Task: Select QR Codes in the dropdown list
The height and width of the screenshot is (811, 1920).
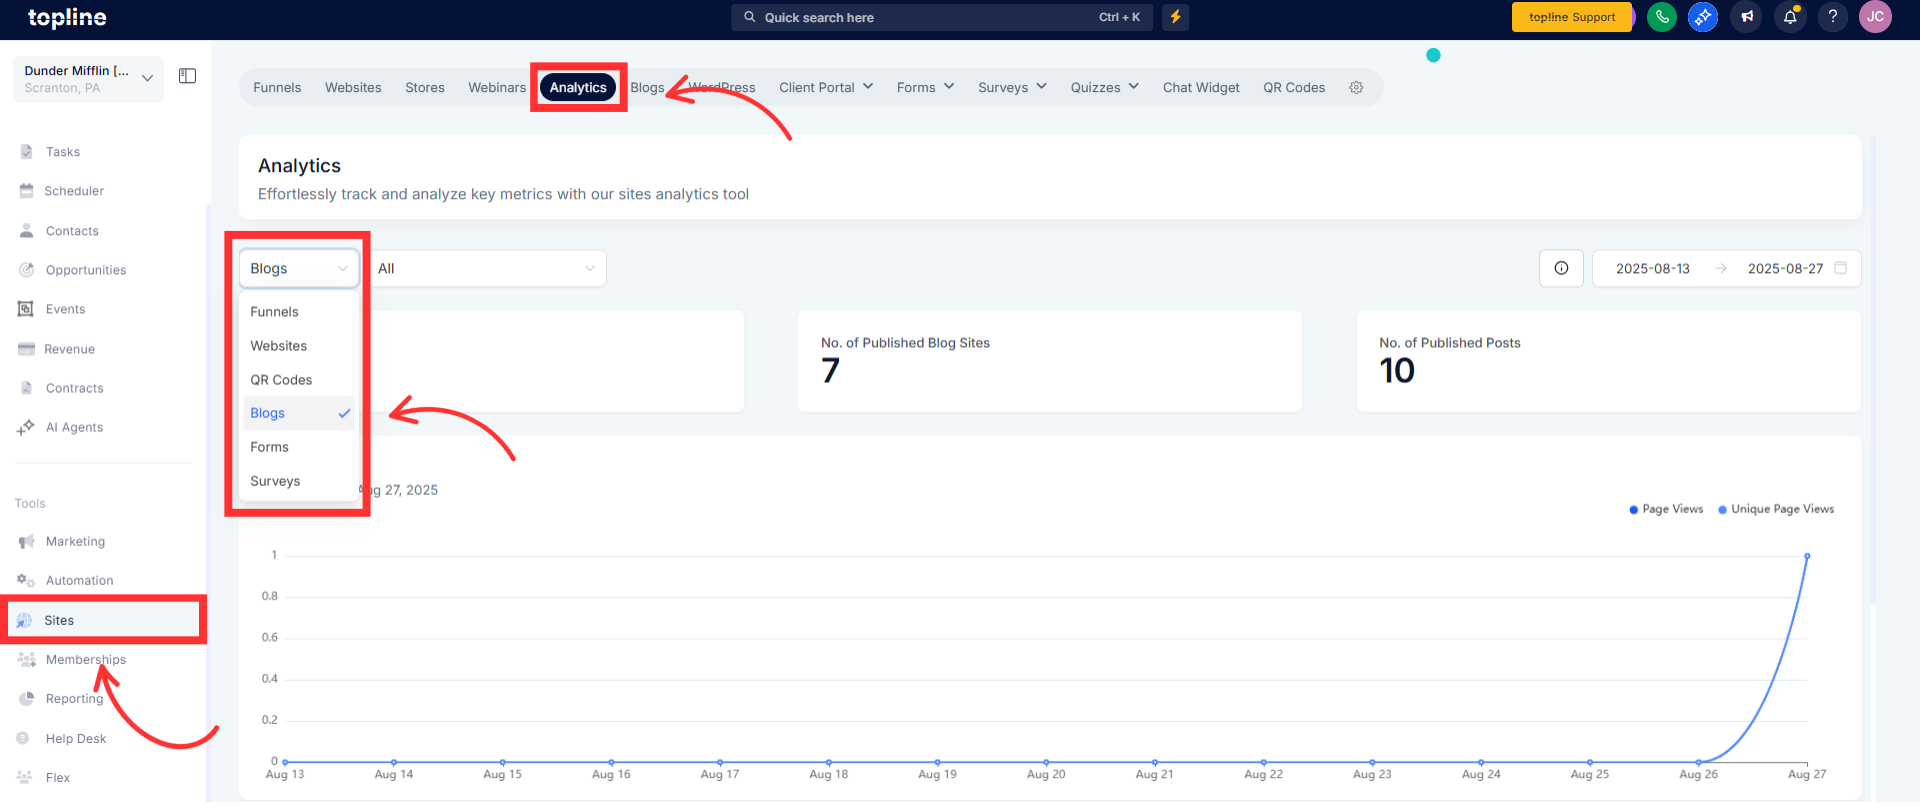Action: coord(299,380)
